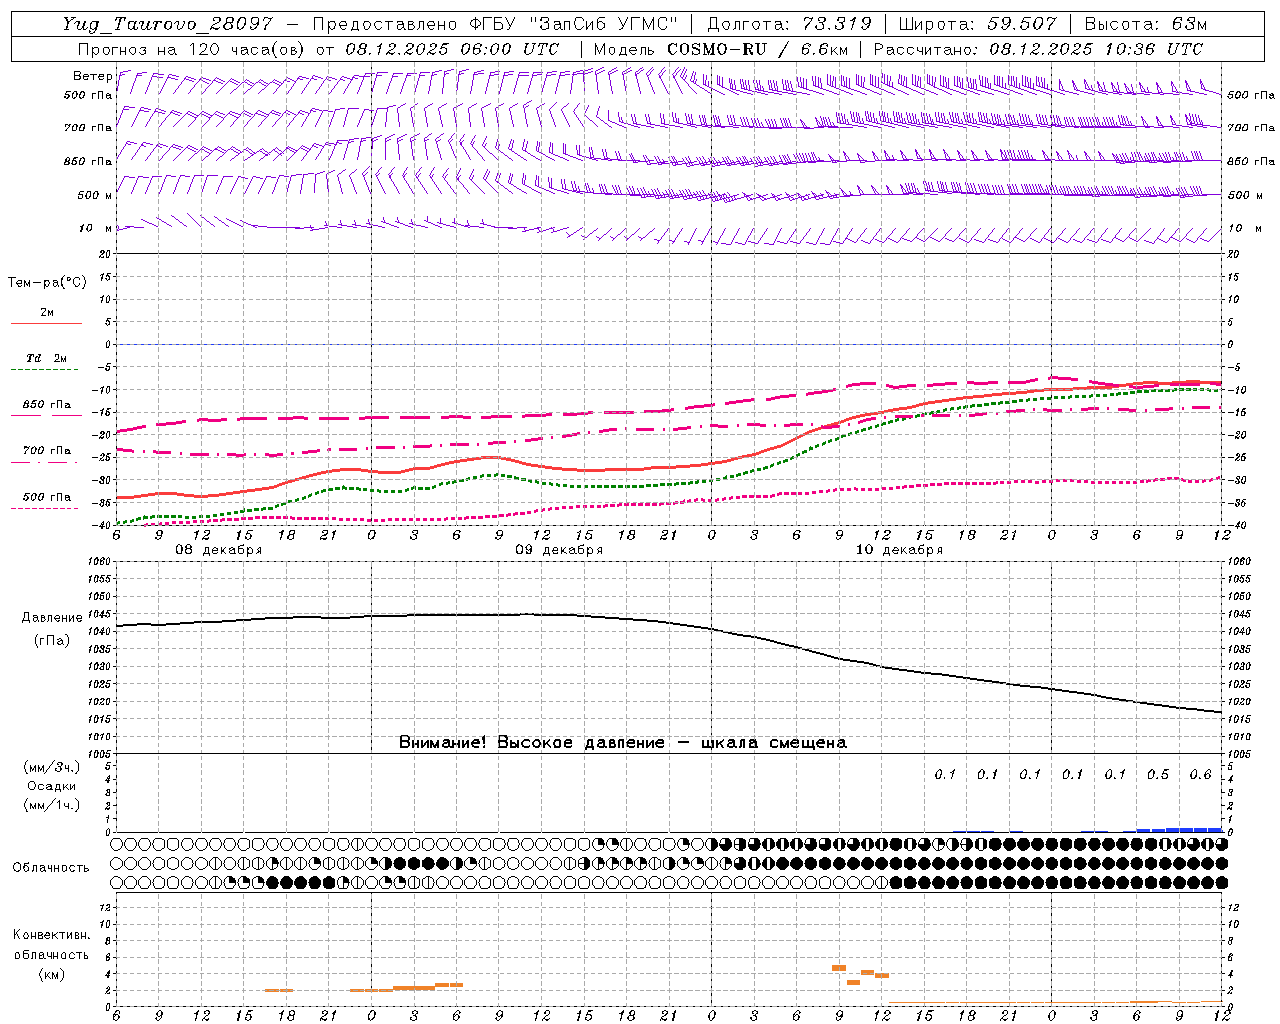Click the Широта: 59.507 value
Screen dimensions: 1280x1024
click(977, 24)
